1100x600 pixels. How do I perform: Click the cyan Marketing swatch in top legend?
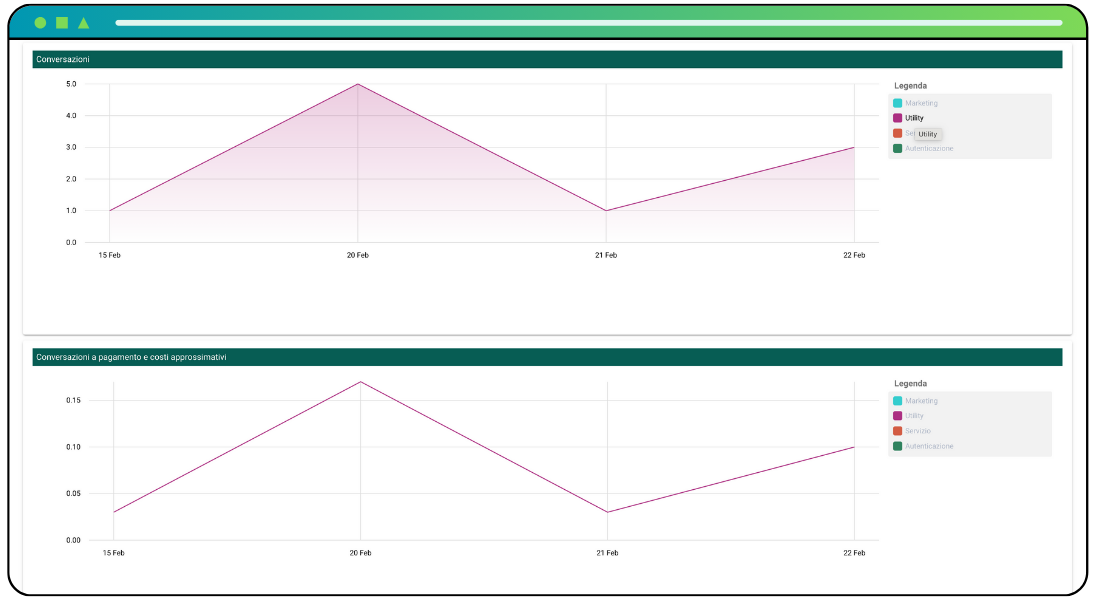[897, 103]
